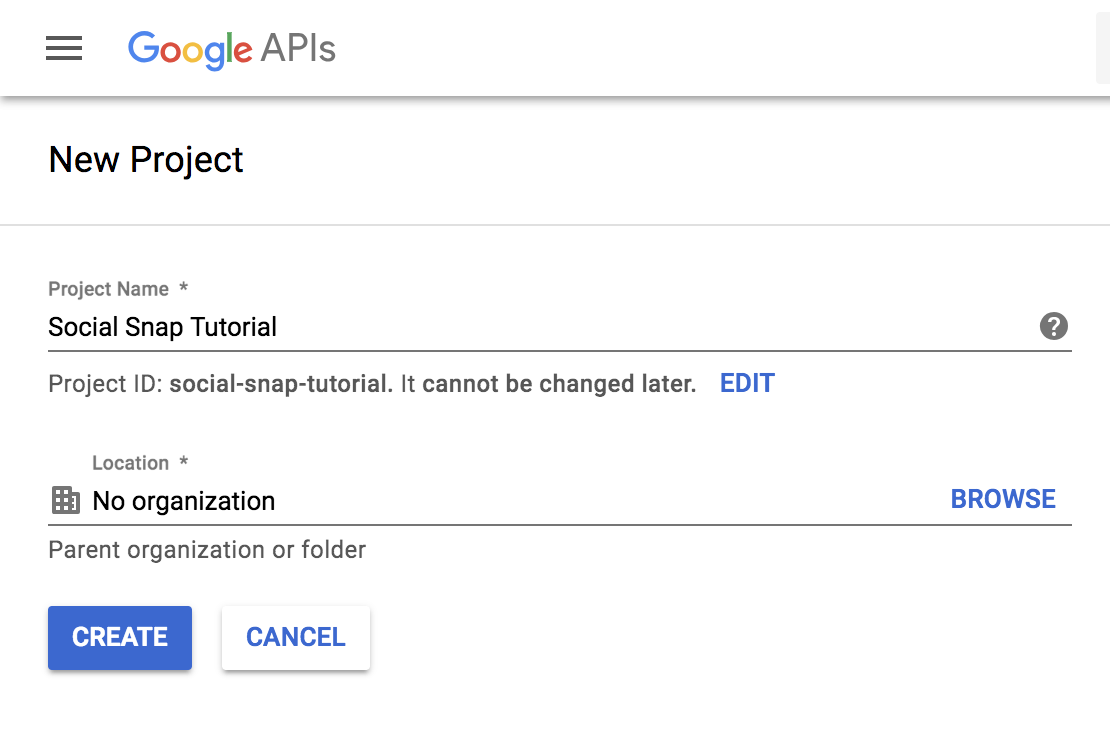Edit the project ID social-snap-tutorial
The image size is (1110, 730).
point(747,383)
